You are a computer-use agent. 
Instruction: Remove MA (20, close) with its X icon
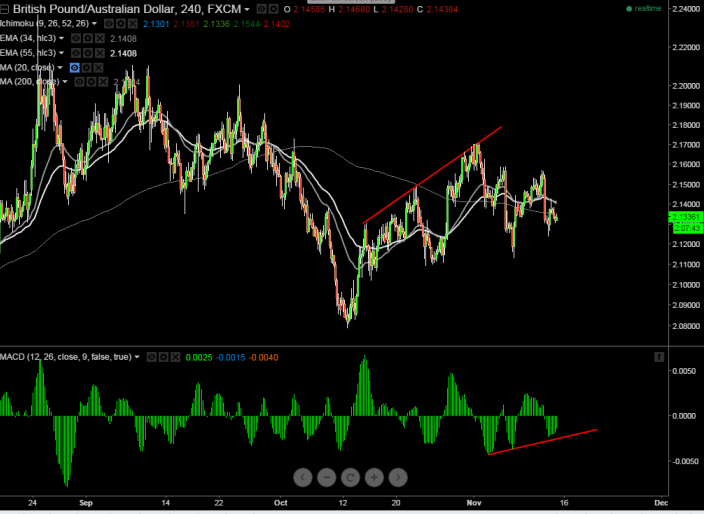98,68
